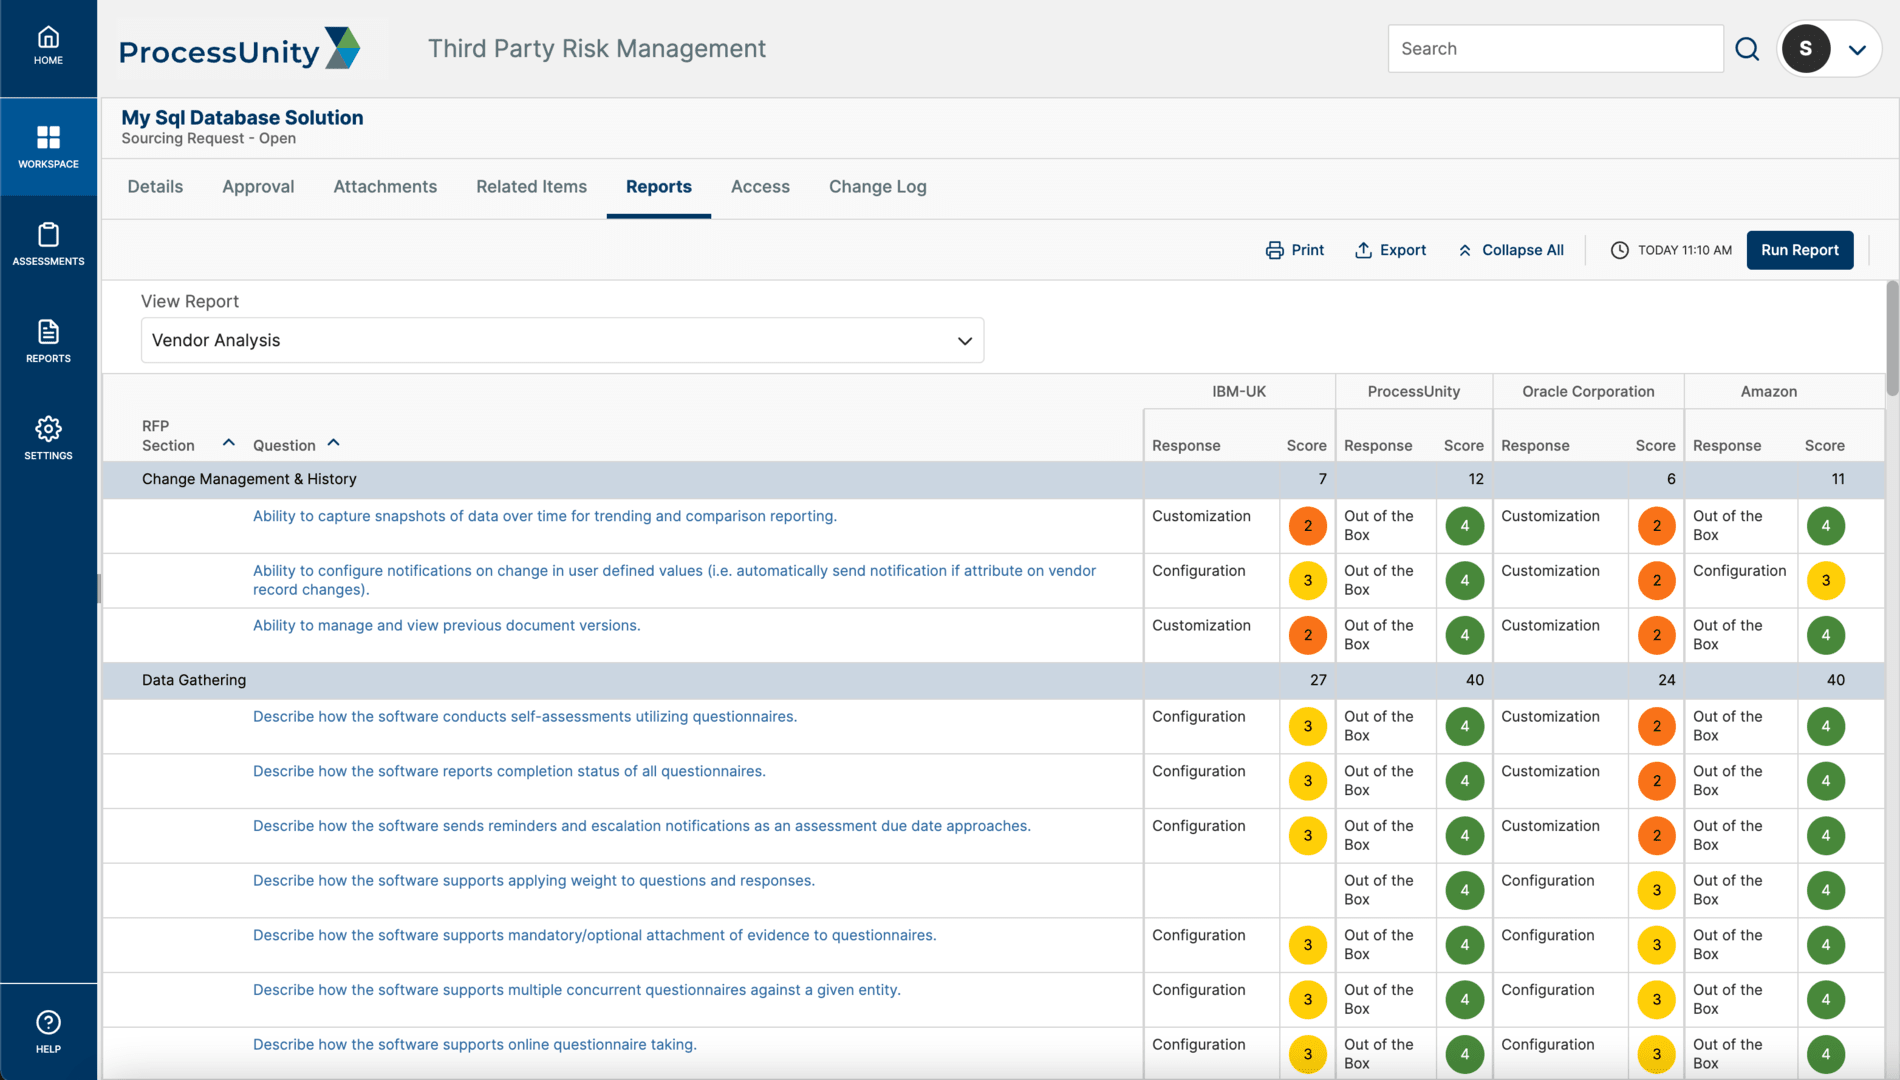Screen dimensions: 1900x1080
Task: Click IBM-UK score 2 for data snapshots
Action: point(1307,526)
